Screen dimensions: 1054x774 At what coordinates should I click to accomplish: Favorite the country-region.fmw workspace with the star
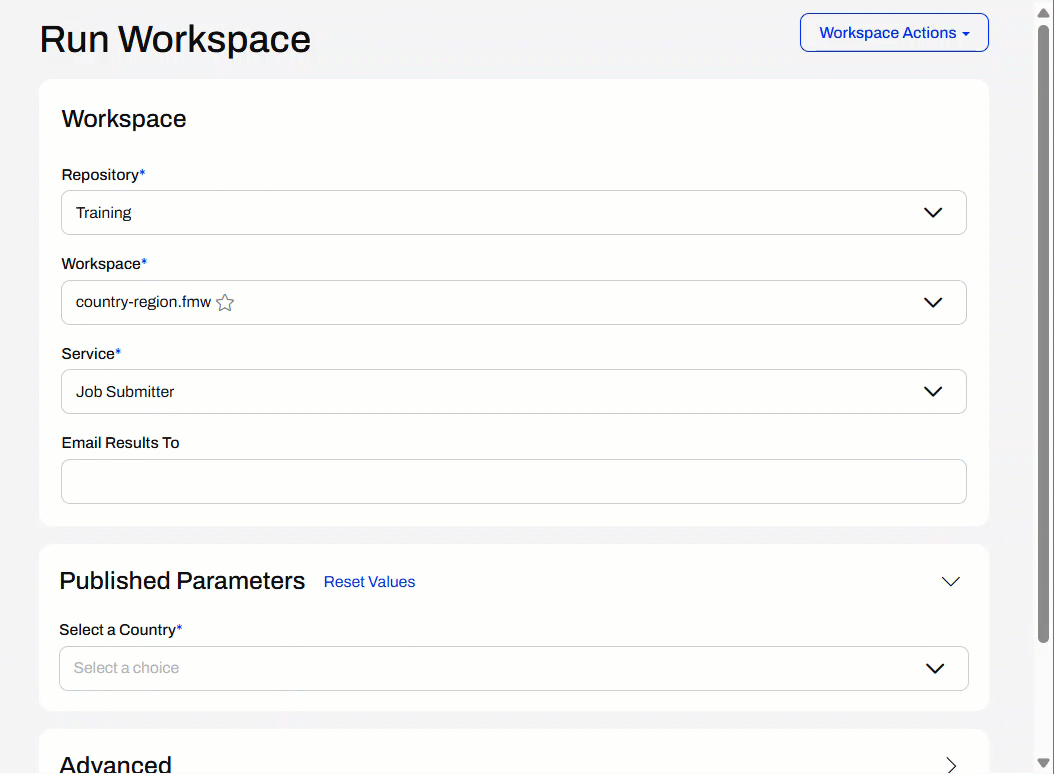point(225,303)
